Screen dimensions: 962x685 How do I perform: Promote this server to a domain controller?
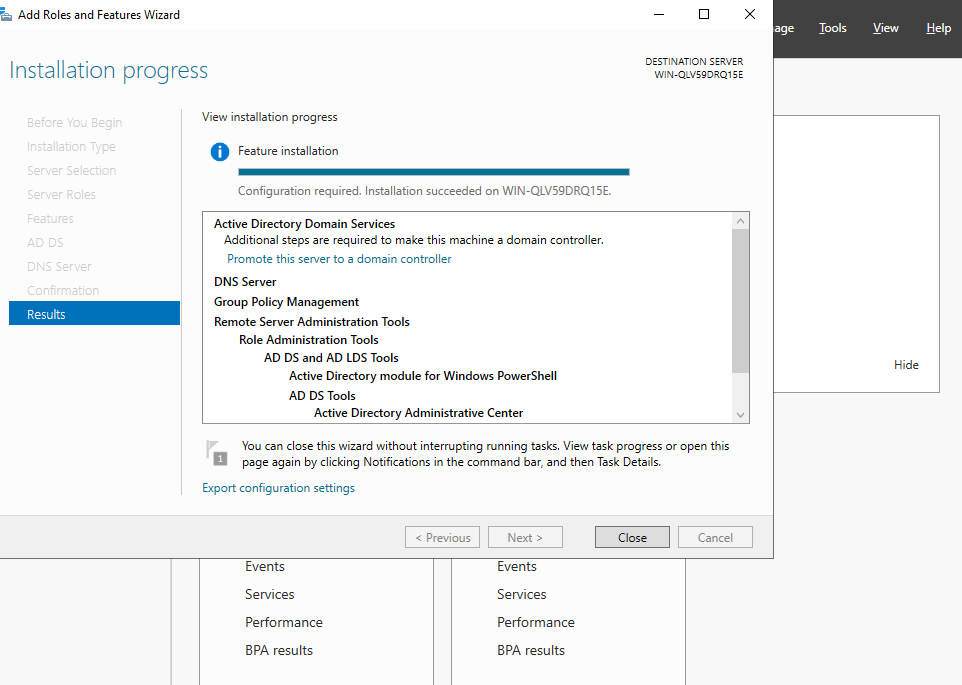[339, 259]
